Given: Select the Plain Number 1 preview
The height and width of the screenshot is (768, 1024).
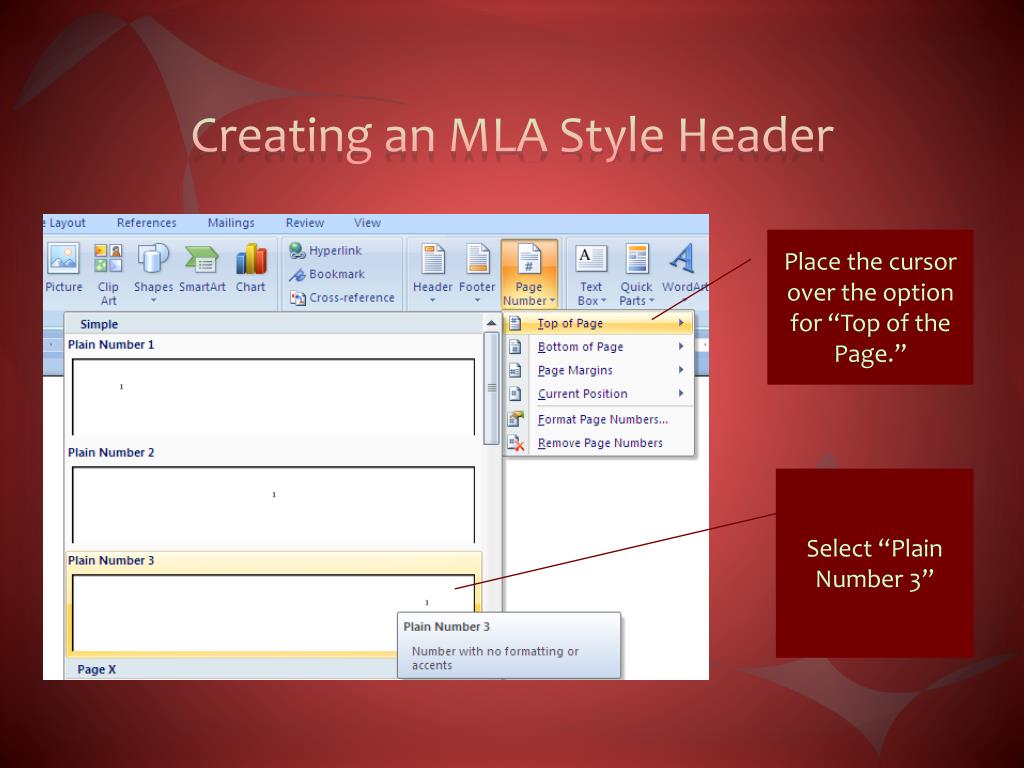Looking at the screenshot, I should pos(274,396).
